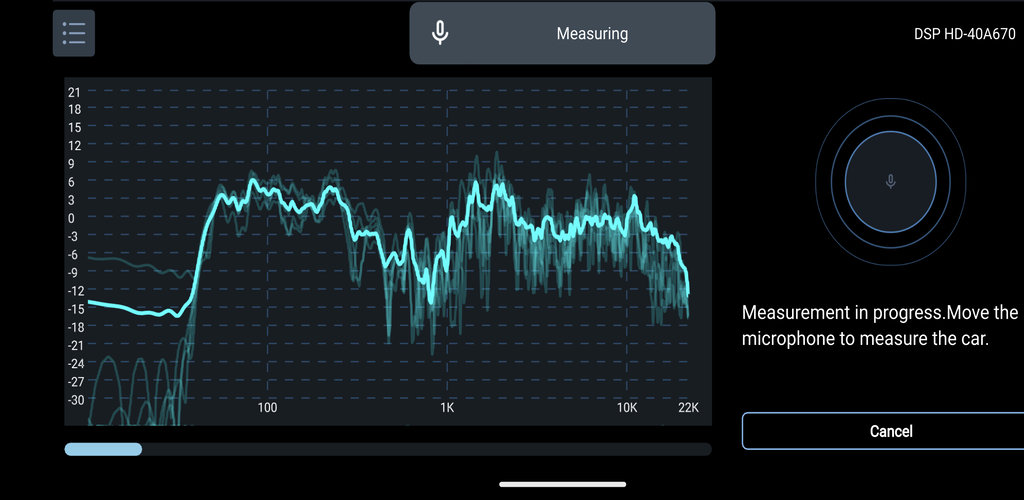
Task: Click the 21 dB axis label
Action: pos(74,92)
